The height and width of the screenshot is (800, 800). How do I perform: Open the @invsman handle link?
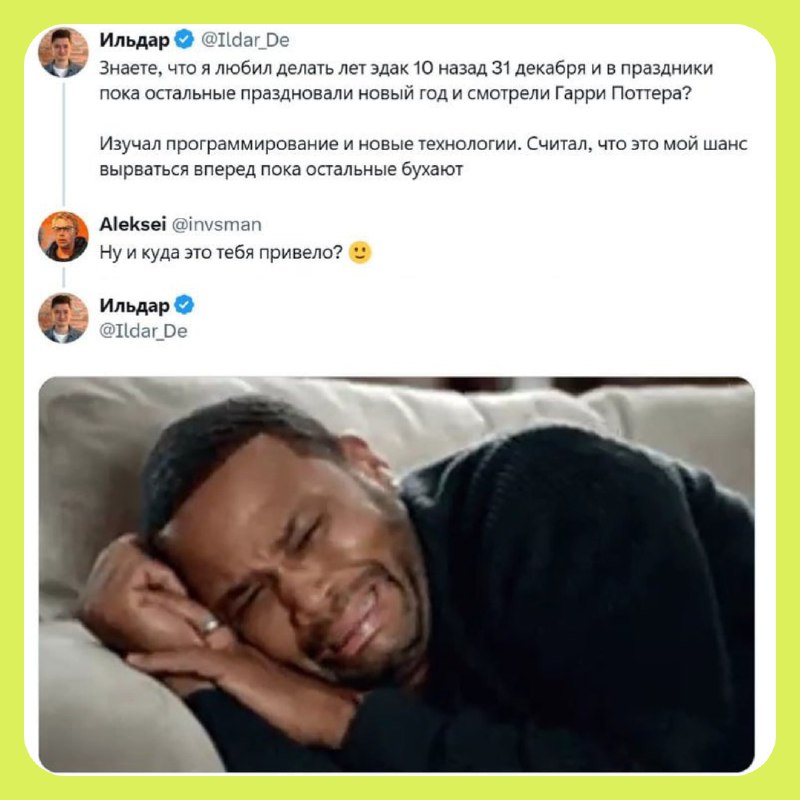[217, 224]
